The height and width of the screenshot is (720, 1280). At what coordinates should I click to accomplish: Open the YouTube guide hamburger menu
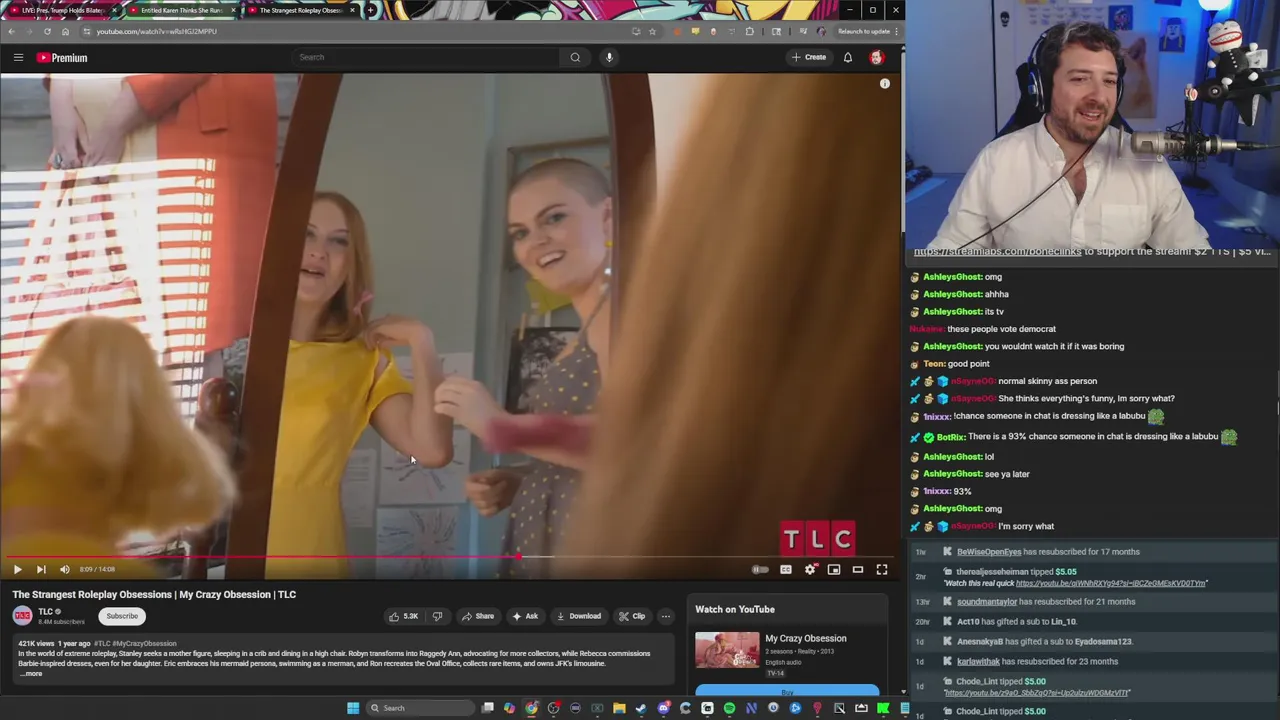pyautogui.click(x=18, y=57)
